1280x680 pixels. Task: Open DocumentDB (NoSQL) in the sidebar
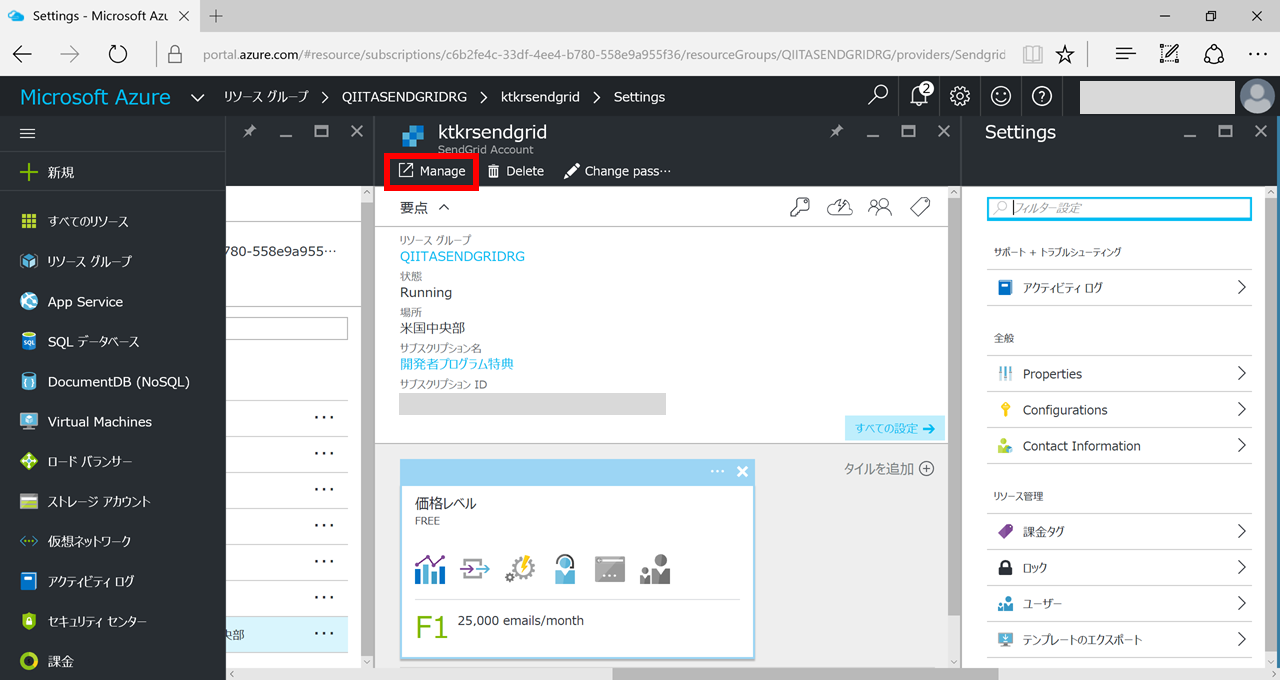113,381
